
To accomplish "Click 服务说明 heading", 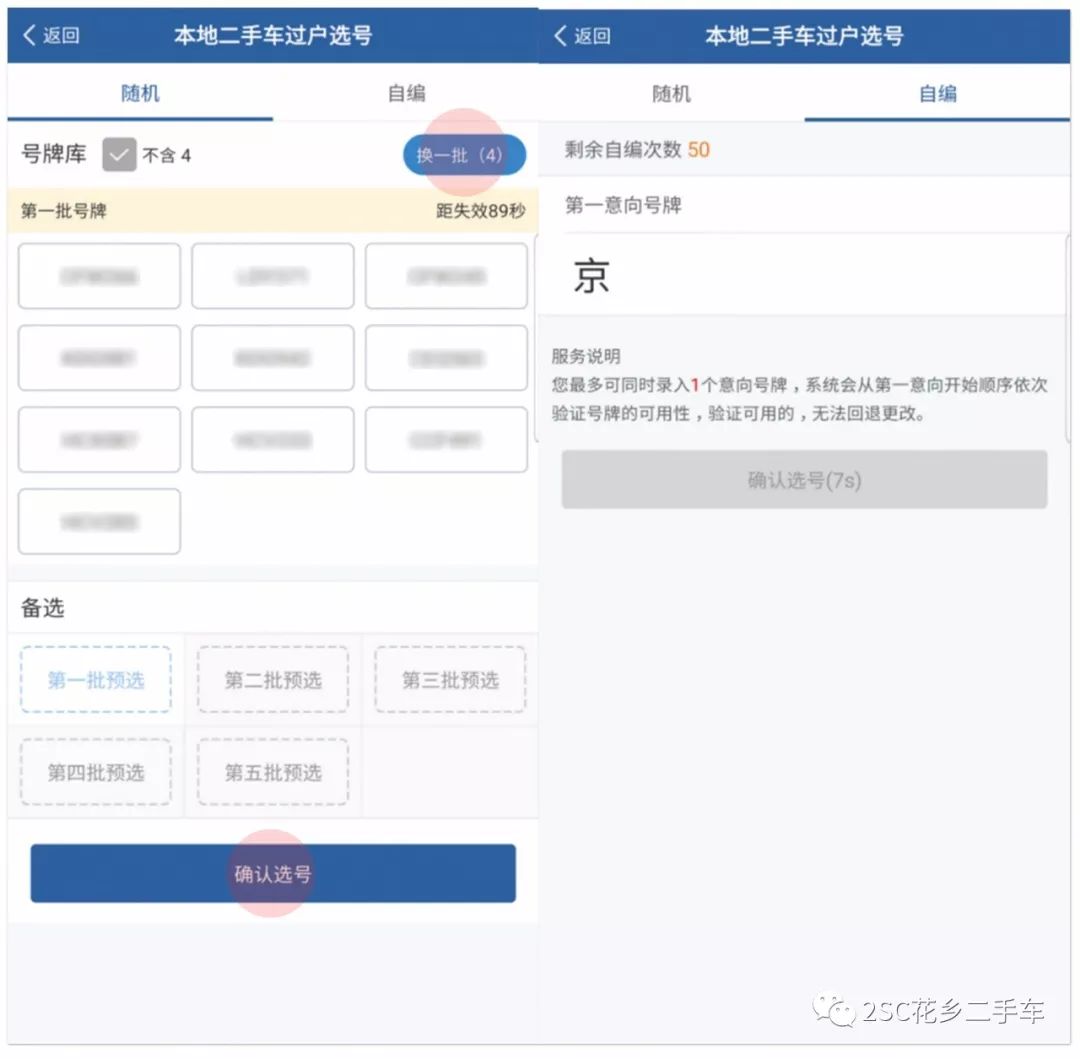I will (x=586, y=356).
